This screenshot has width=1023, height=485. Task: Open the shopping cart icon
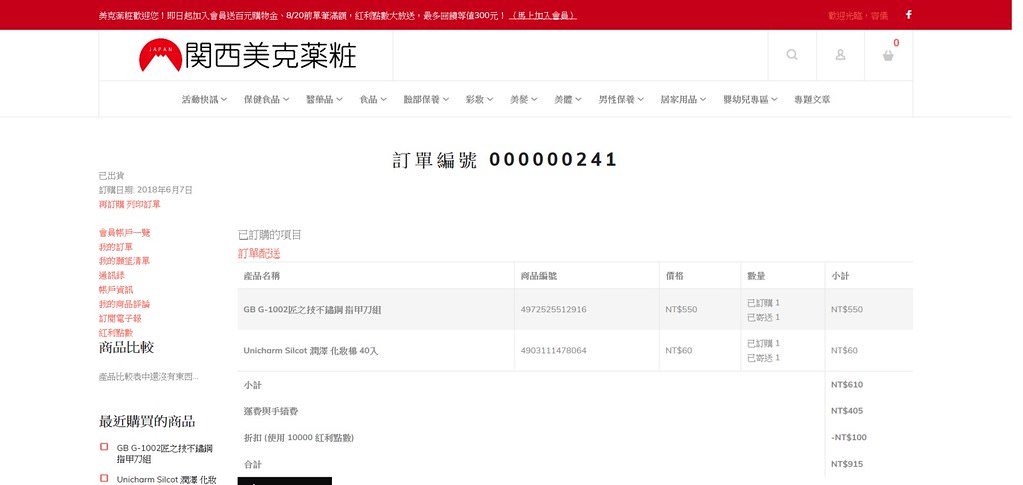(x=888, y=55)
